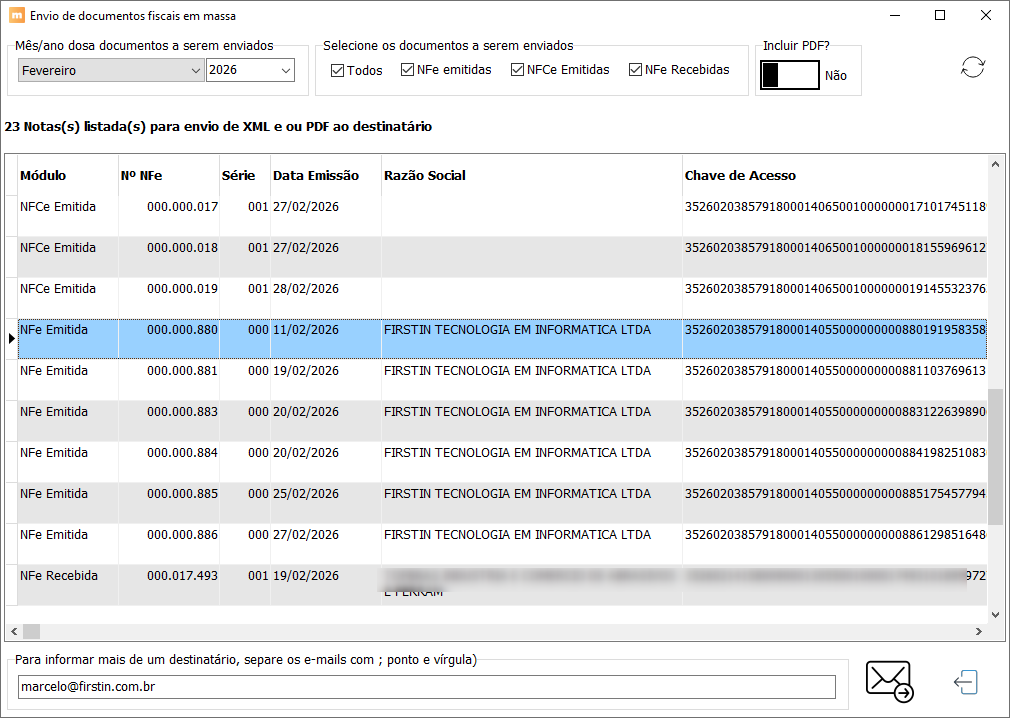The height and width of the screenshot is (718, 1010).
Task: Click the refresh list icon
Action: [x=972, y=68]
